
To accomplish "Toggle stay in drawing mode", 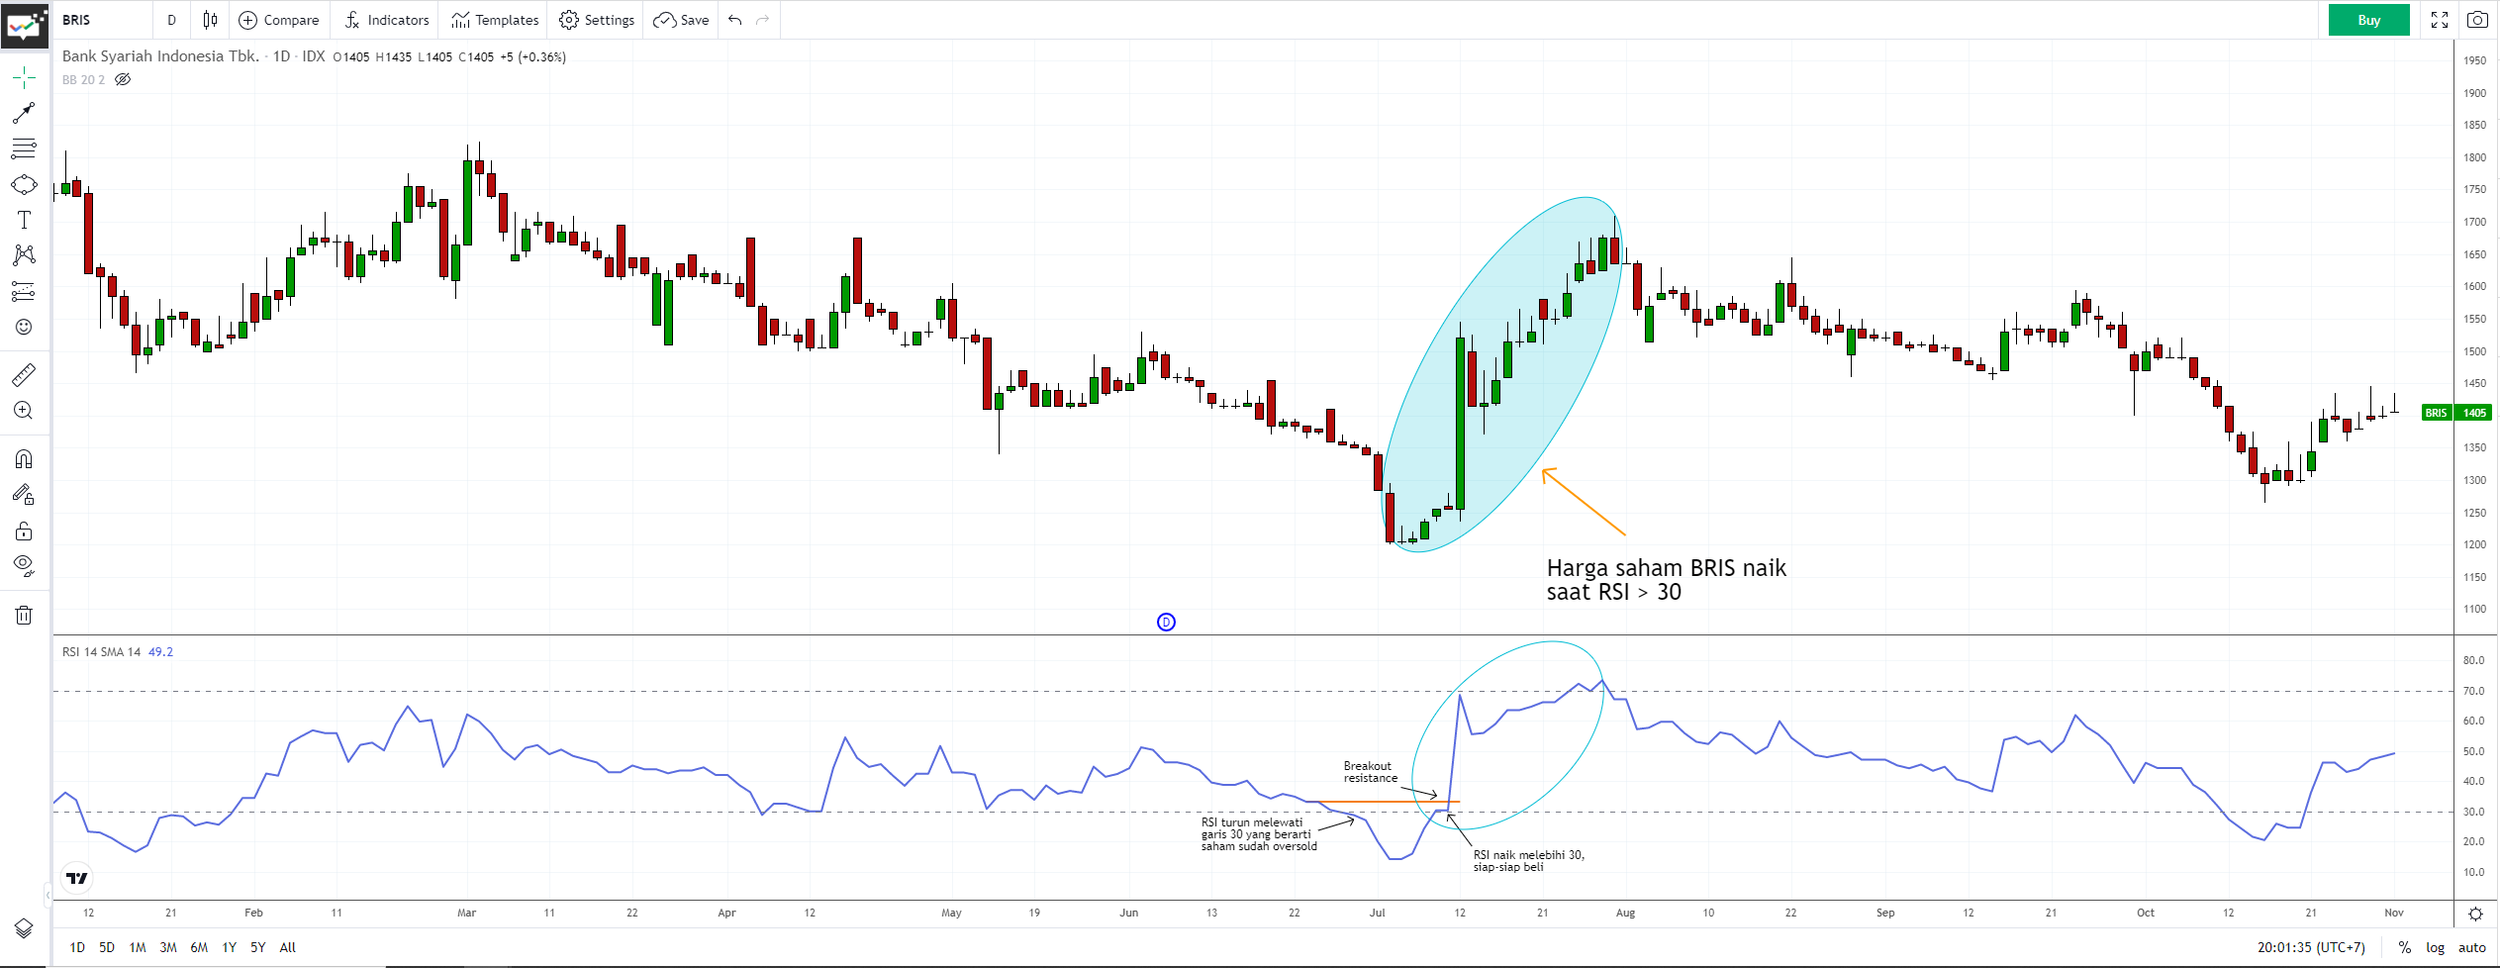I will [24, 495].
